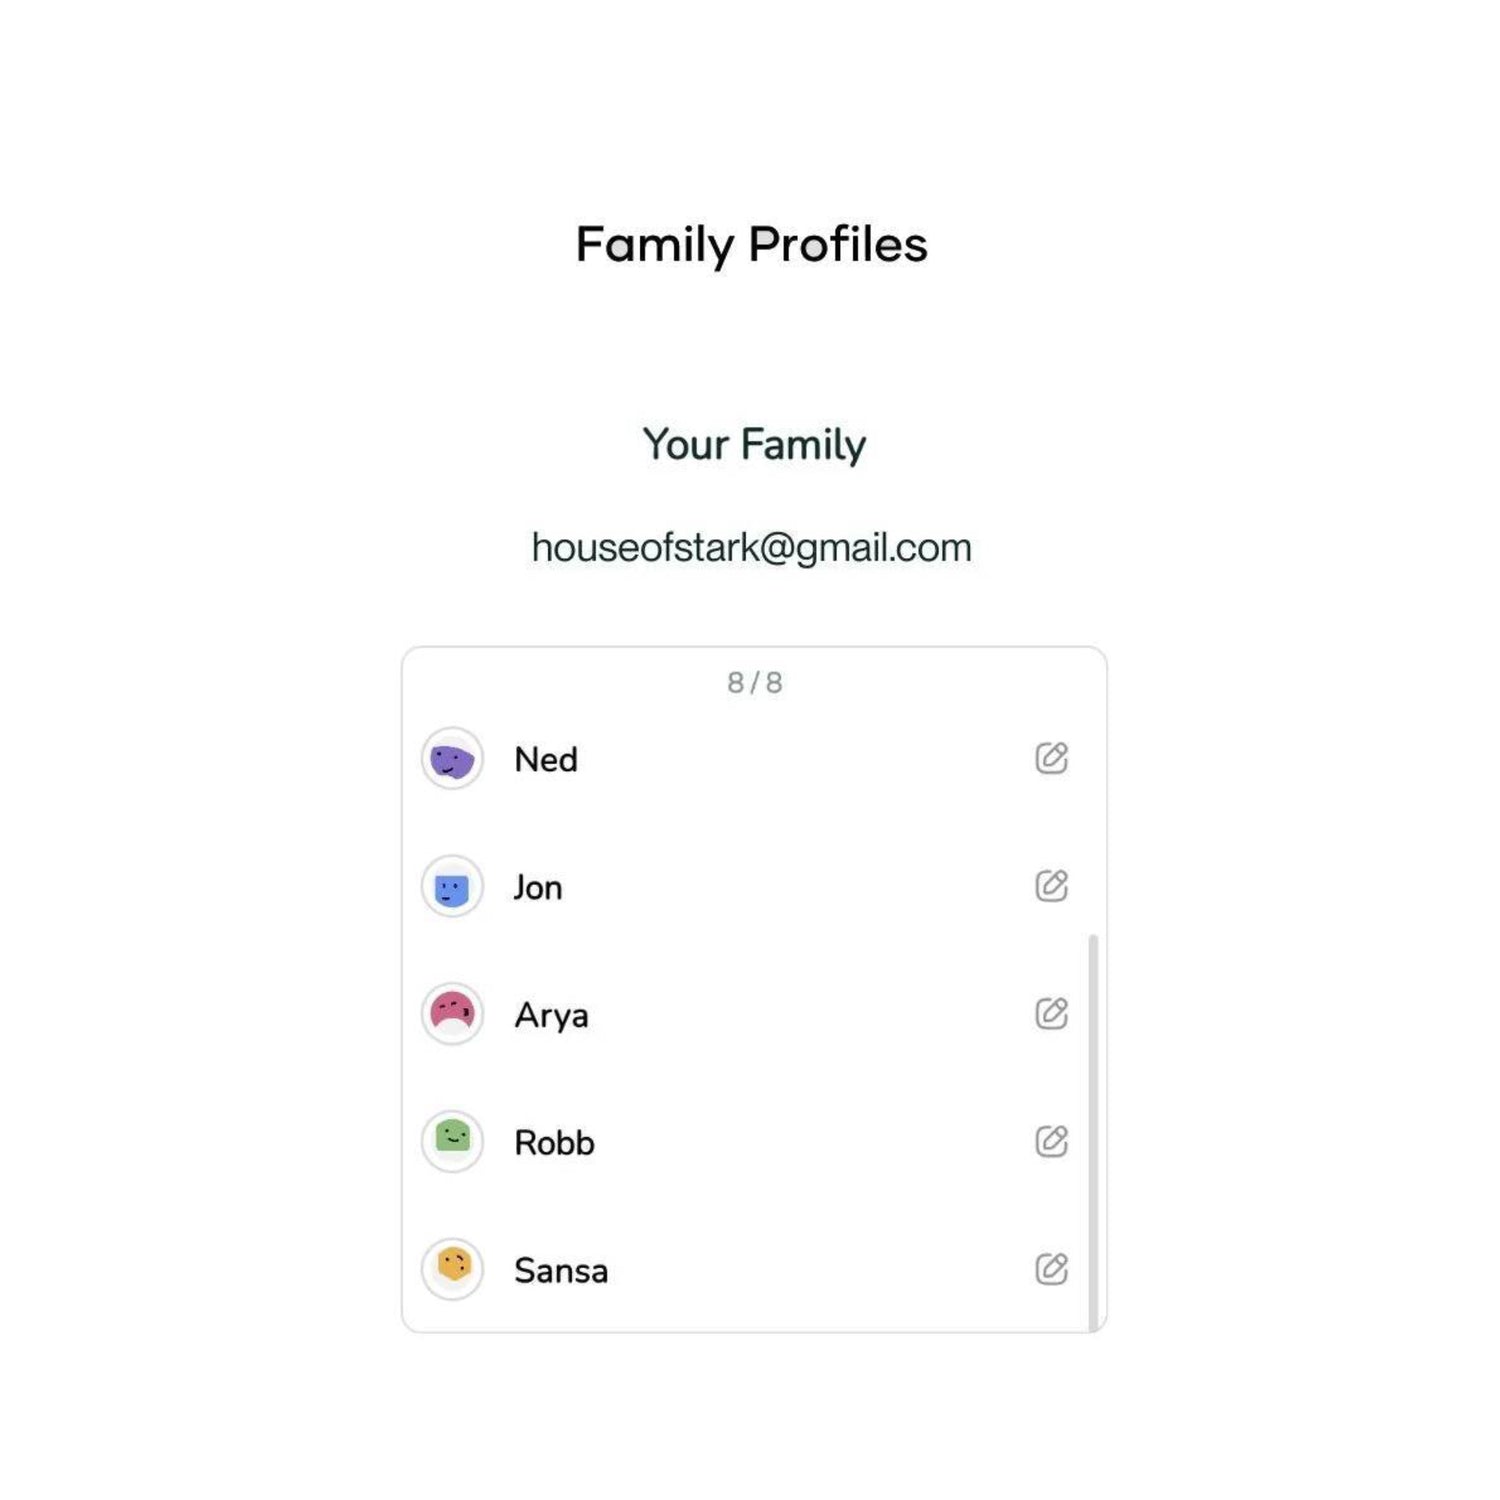Click the family list scrollbar

(1093, 1130)
